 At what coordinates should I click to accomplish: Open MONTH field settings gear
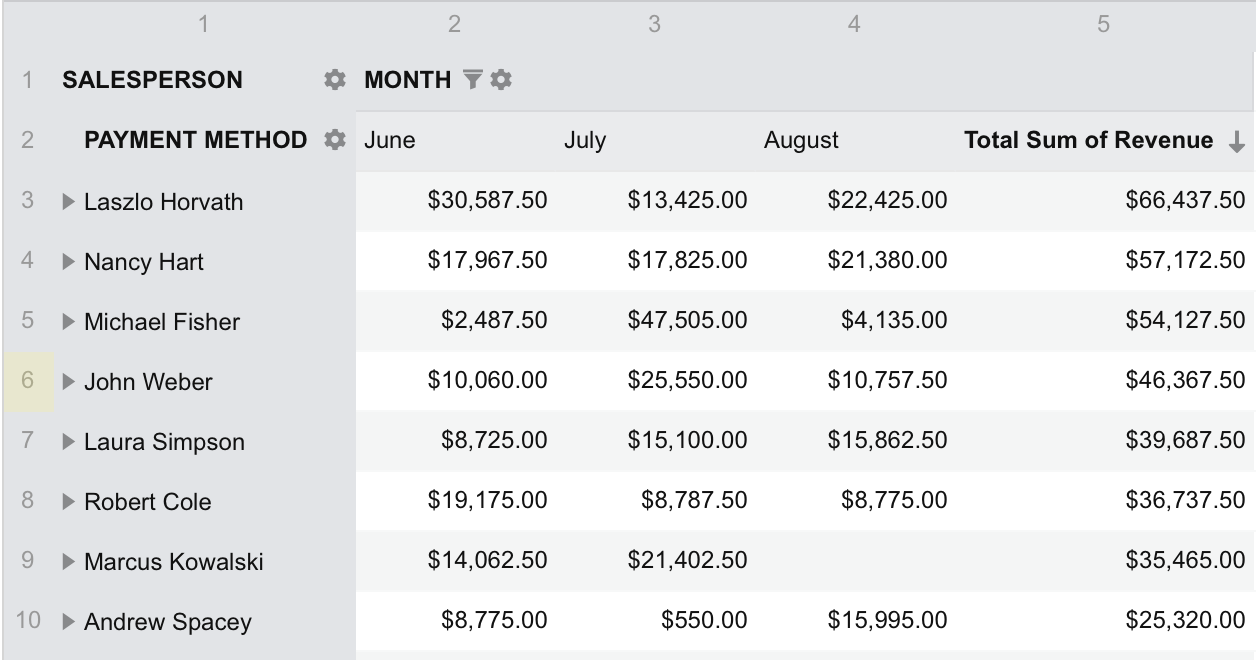click(x=501, y=80)
